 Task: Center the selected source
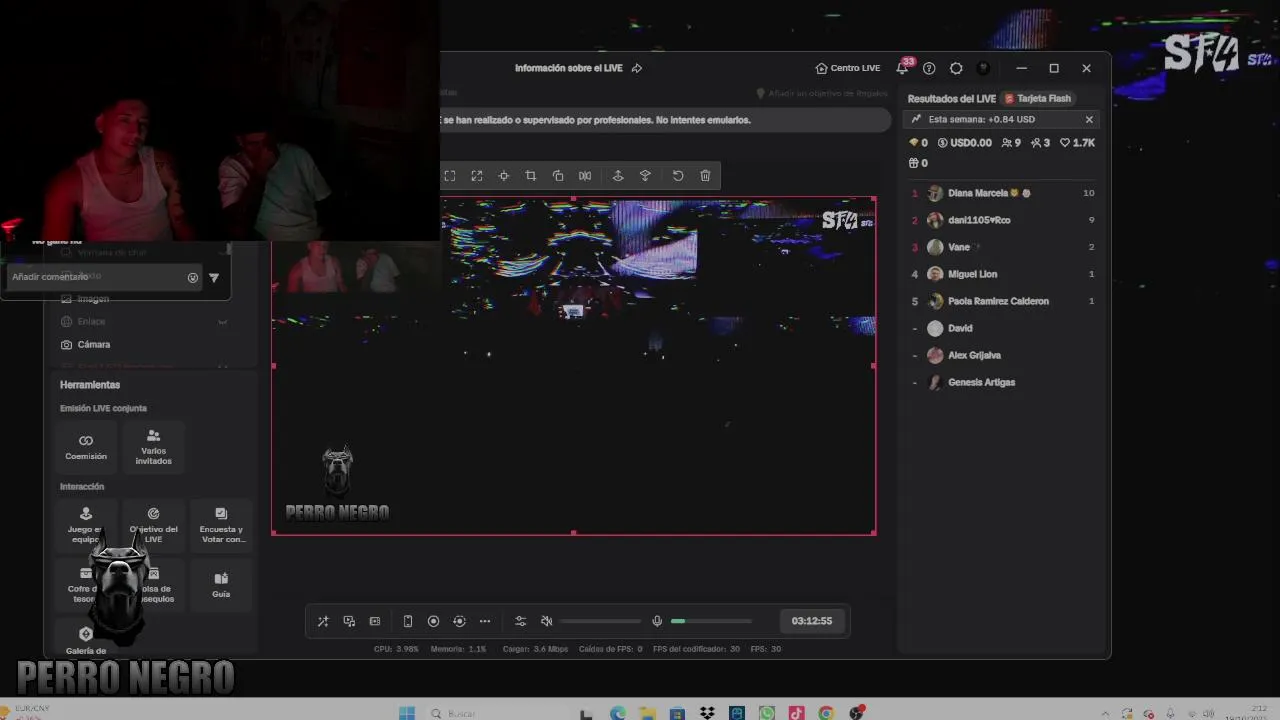click(x=504, y=176)
